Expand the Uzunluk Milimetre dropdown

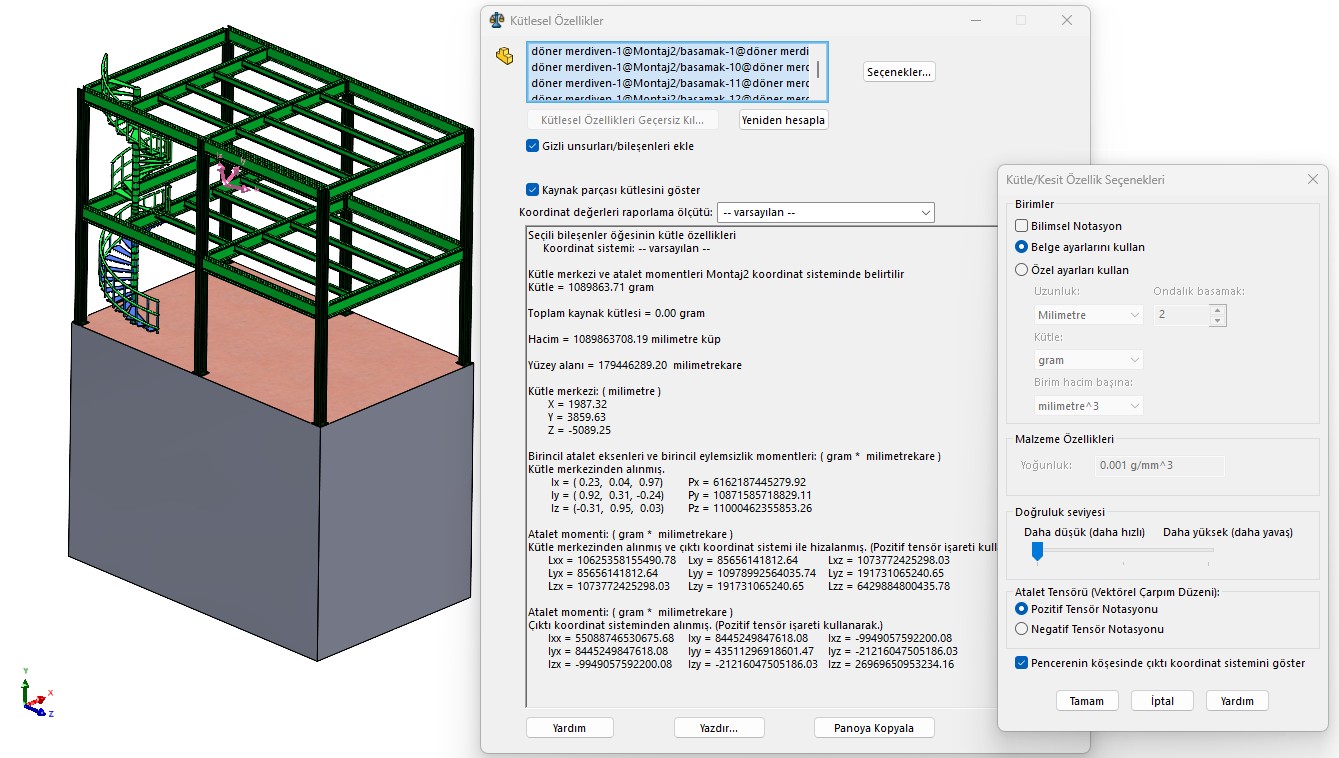[x=1089, y=315]
